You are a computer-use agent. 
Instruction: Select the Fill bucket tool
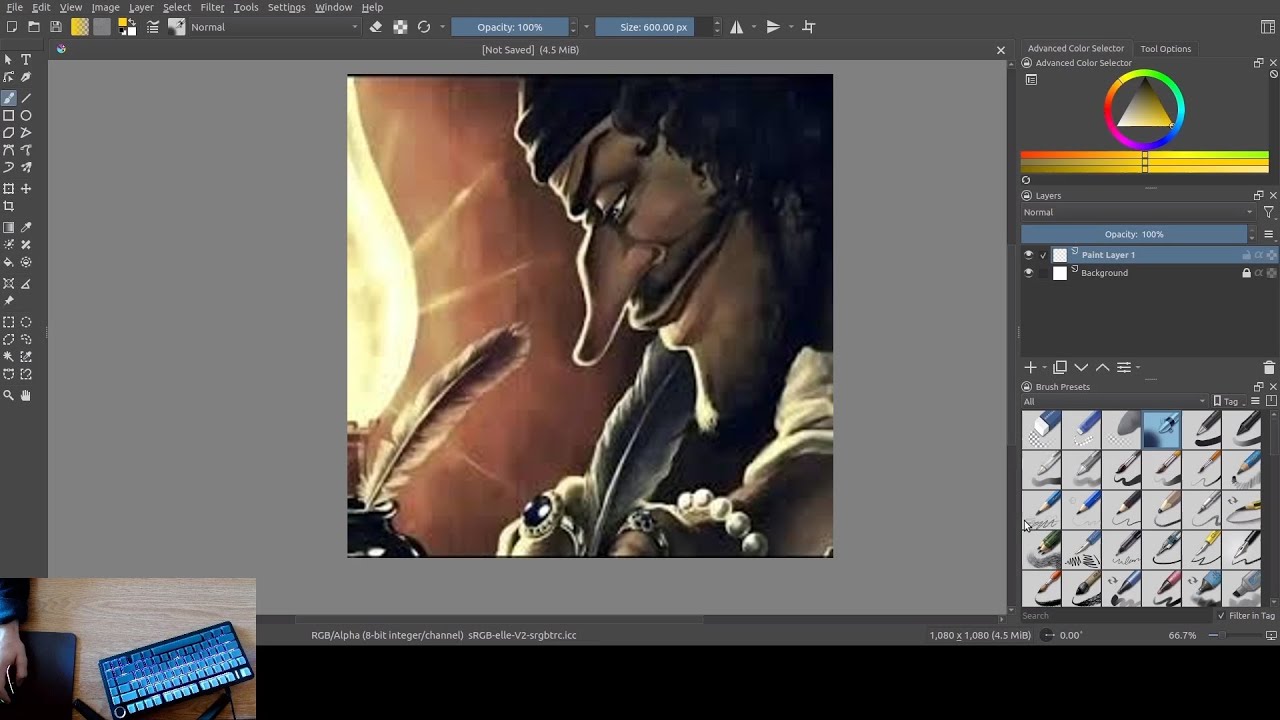(9, 262)
